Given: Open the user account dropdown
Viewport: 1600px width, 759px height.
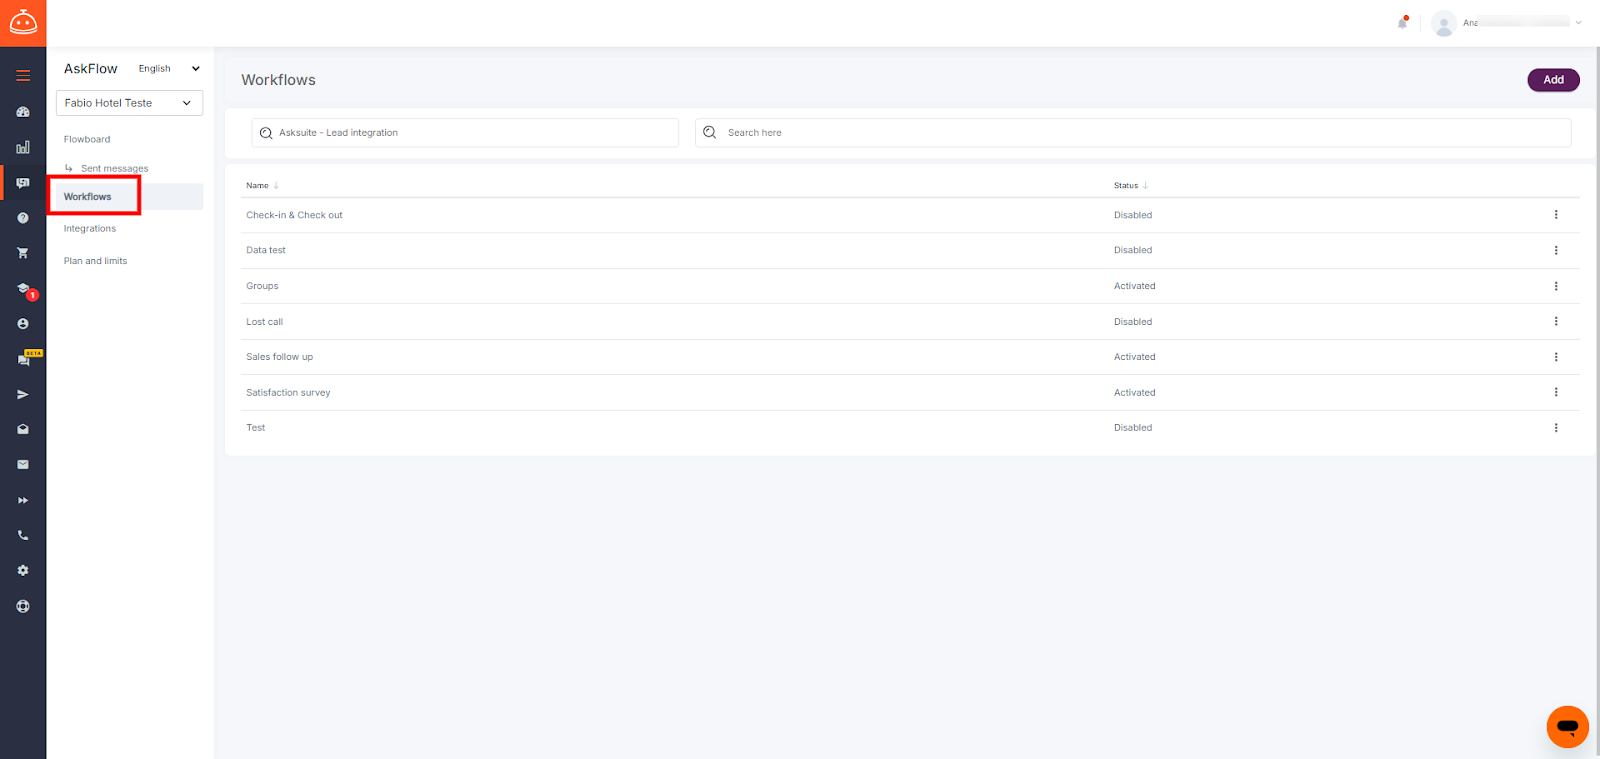Looking at the screenshot, I should tap(1508, 23).
